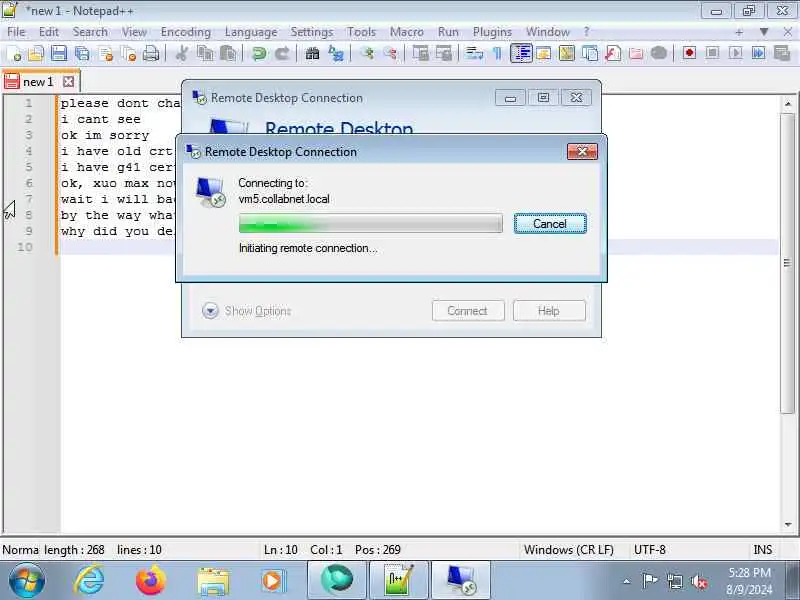The image size is (800, 600).
Task: Cancel the remote desktop connection attempt
Action: (x=550, y=224)
